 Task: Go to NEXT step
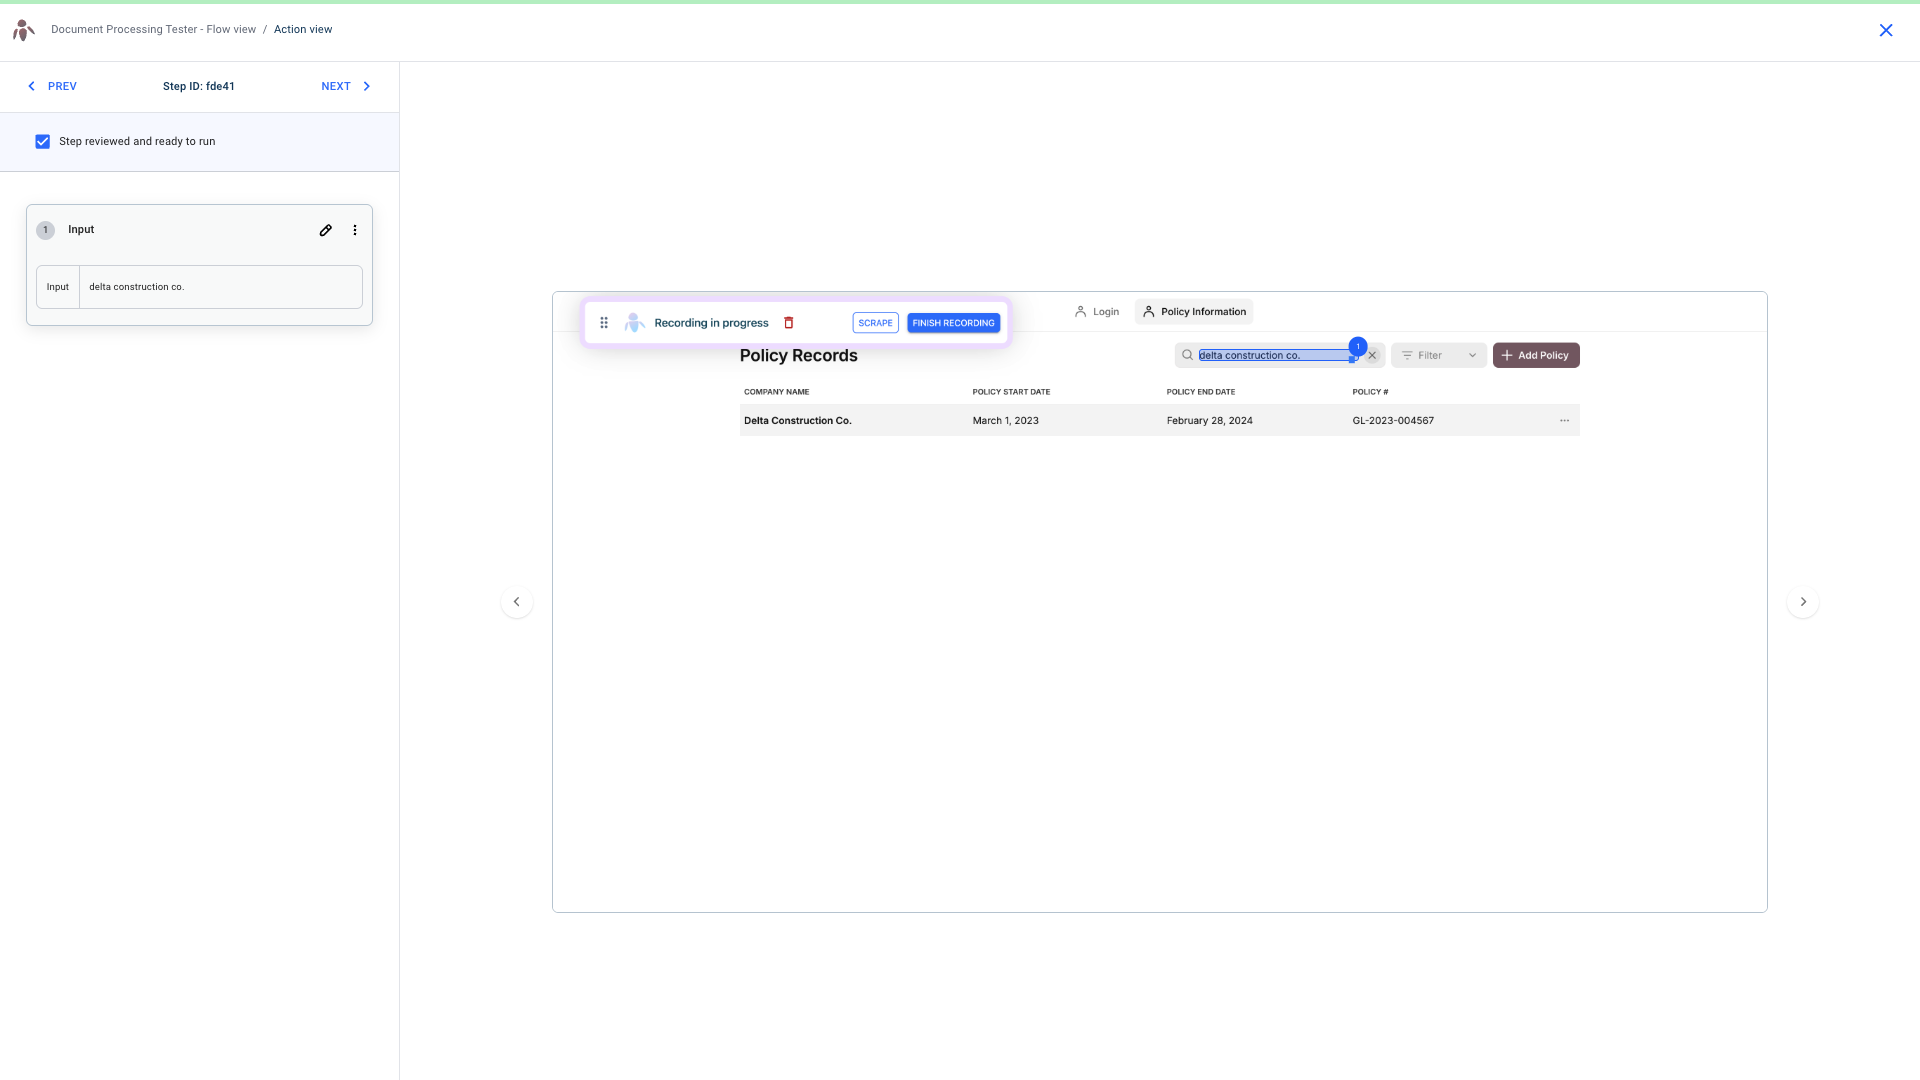(344, 86)
